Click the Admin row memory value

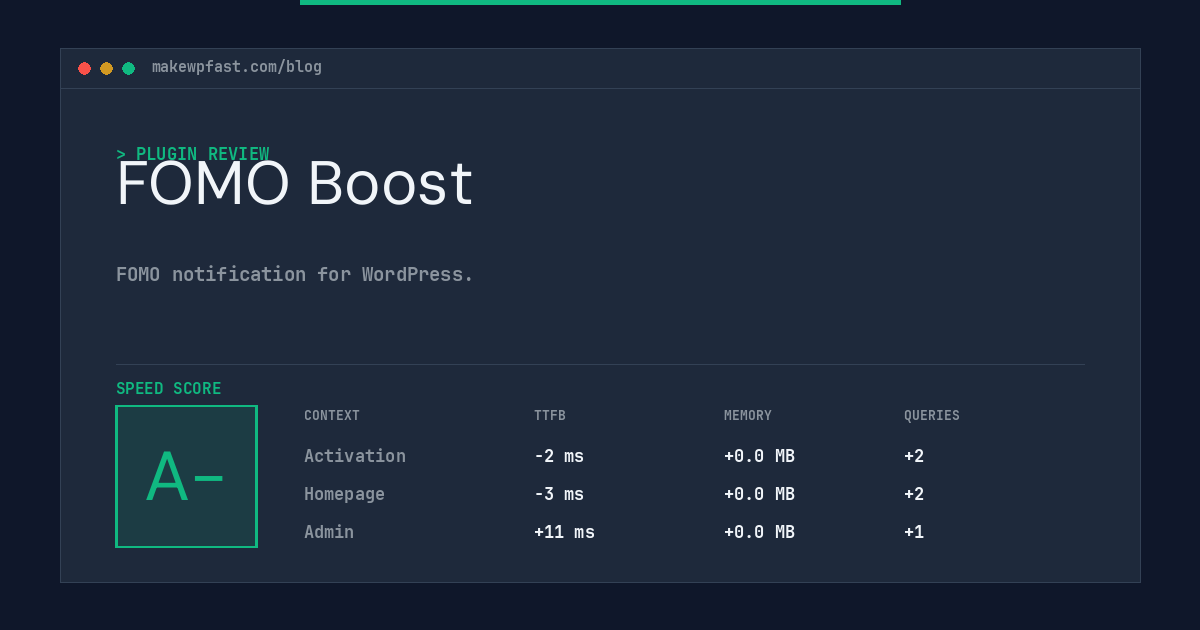(759, 532)
